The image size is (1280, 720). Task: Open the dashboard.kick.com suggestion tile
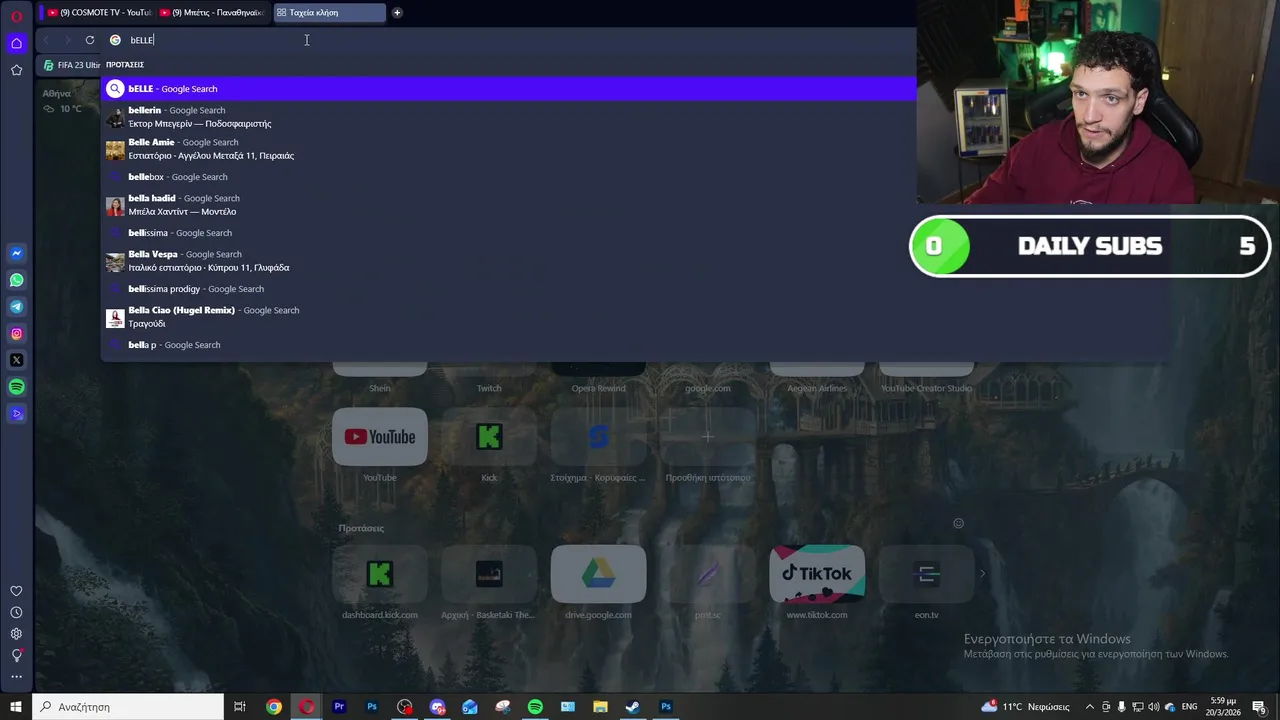tap(380, 574)
